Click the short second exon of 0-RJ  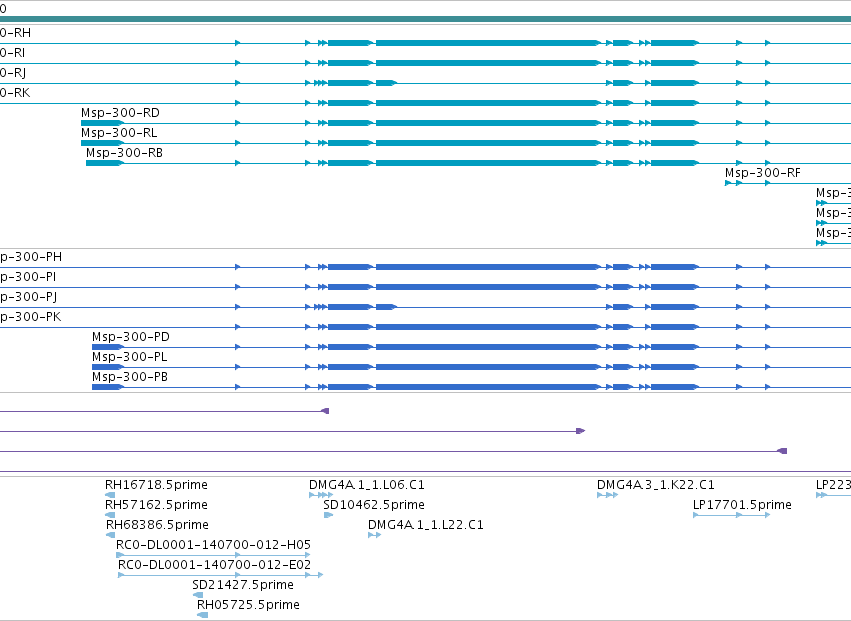pos(386,83)
